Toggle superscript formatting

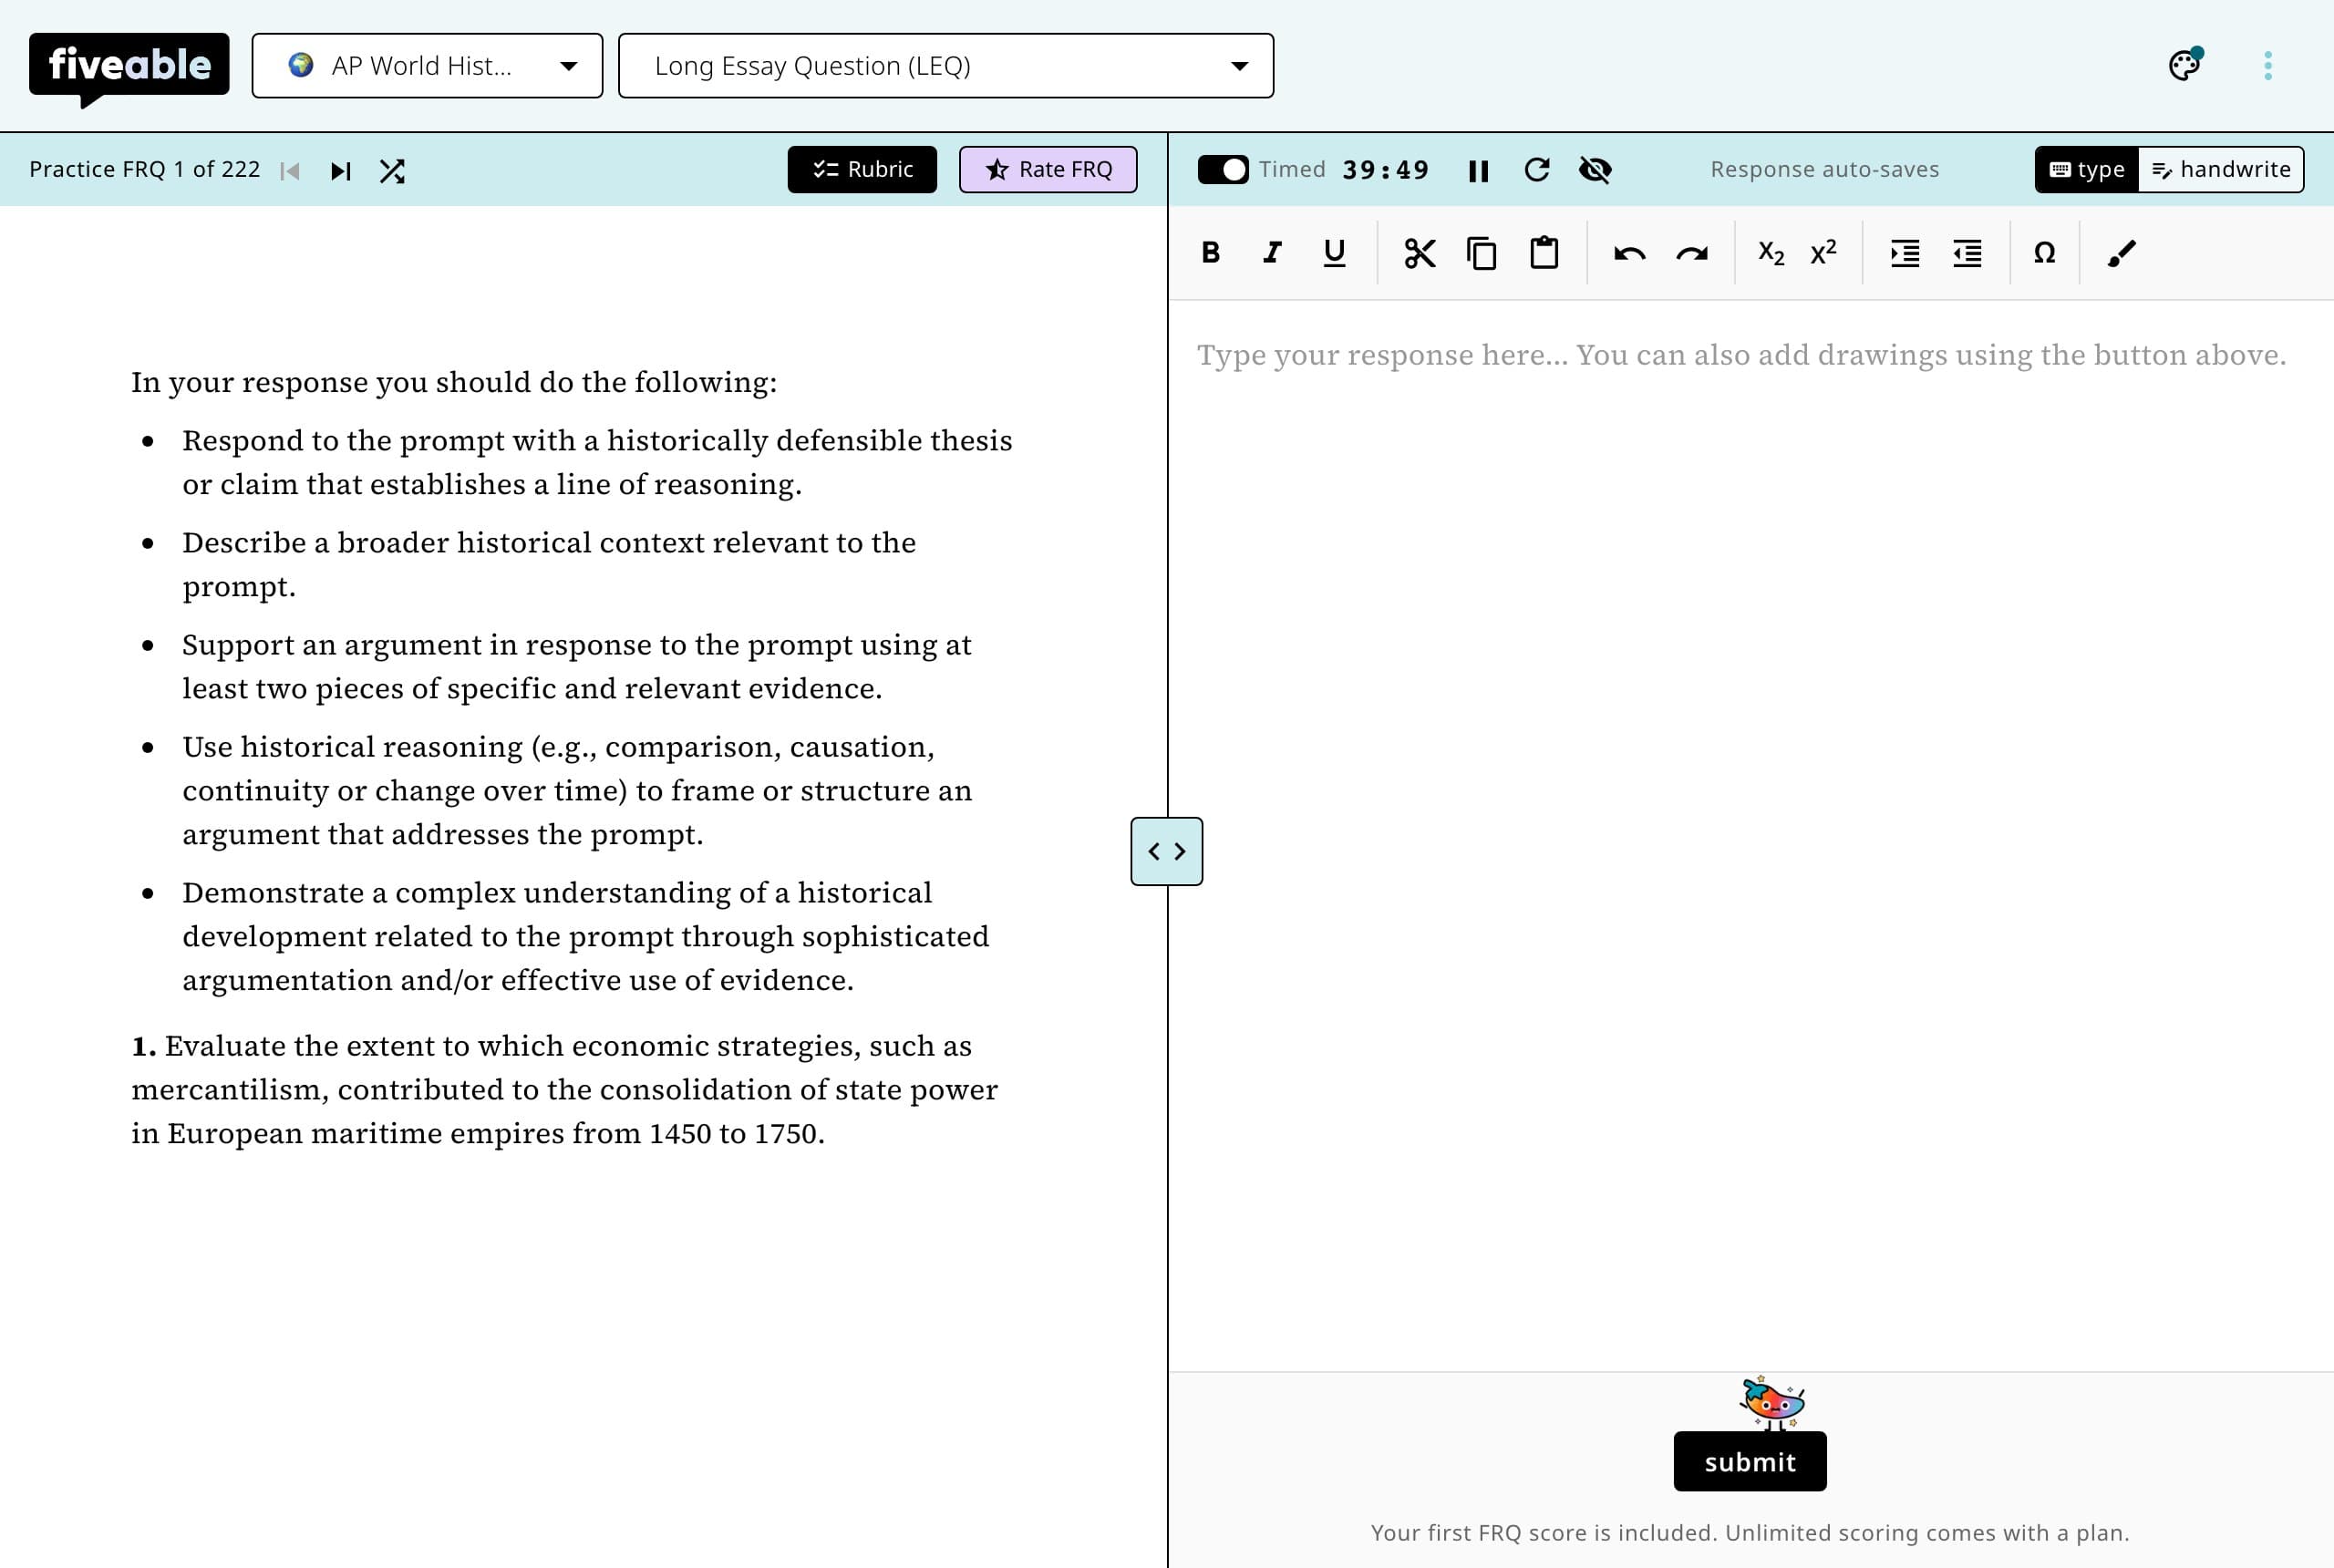(1824, 253)
